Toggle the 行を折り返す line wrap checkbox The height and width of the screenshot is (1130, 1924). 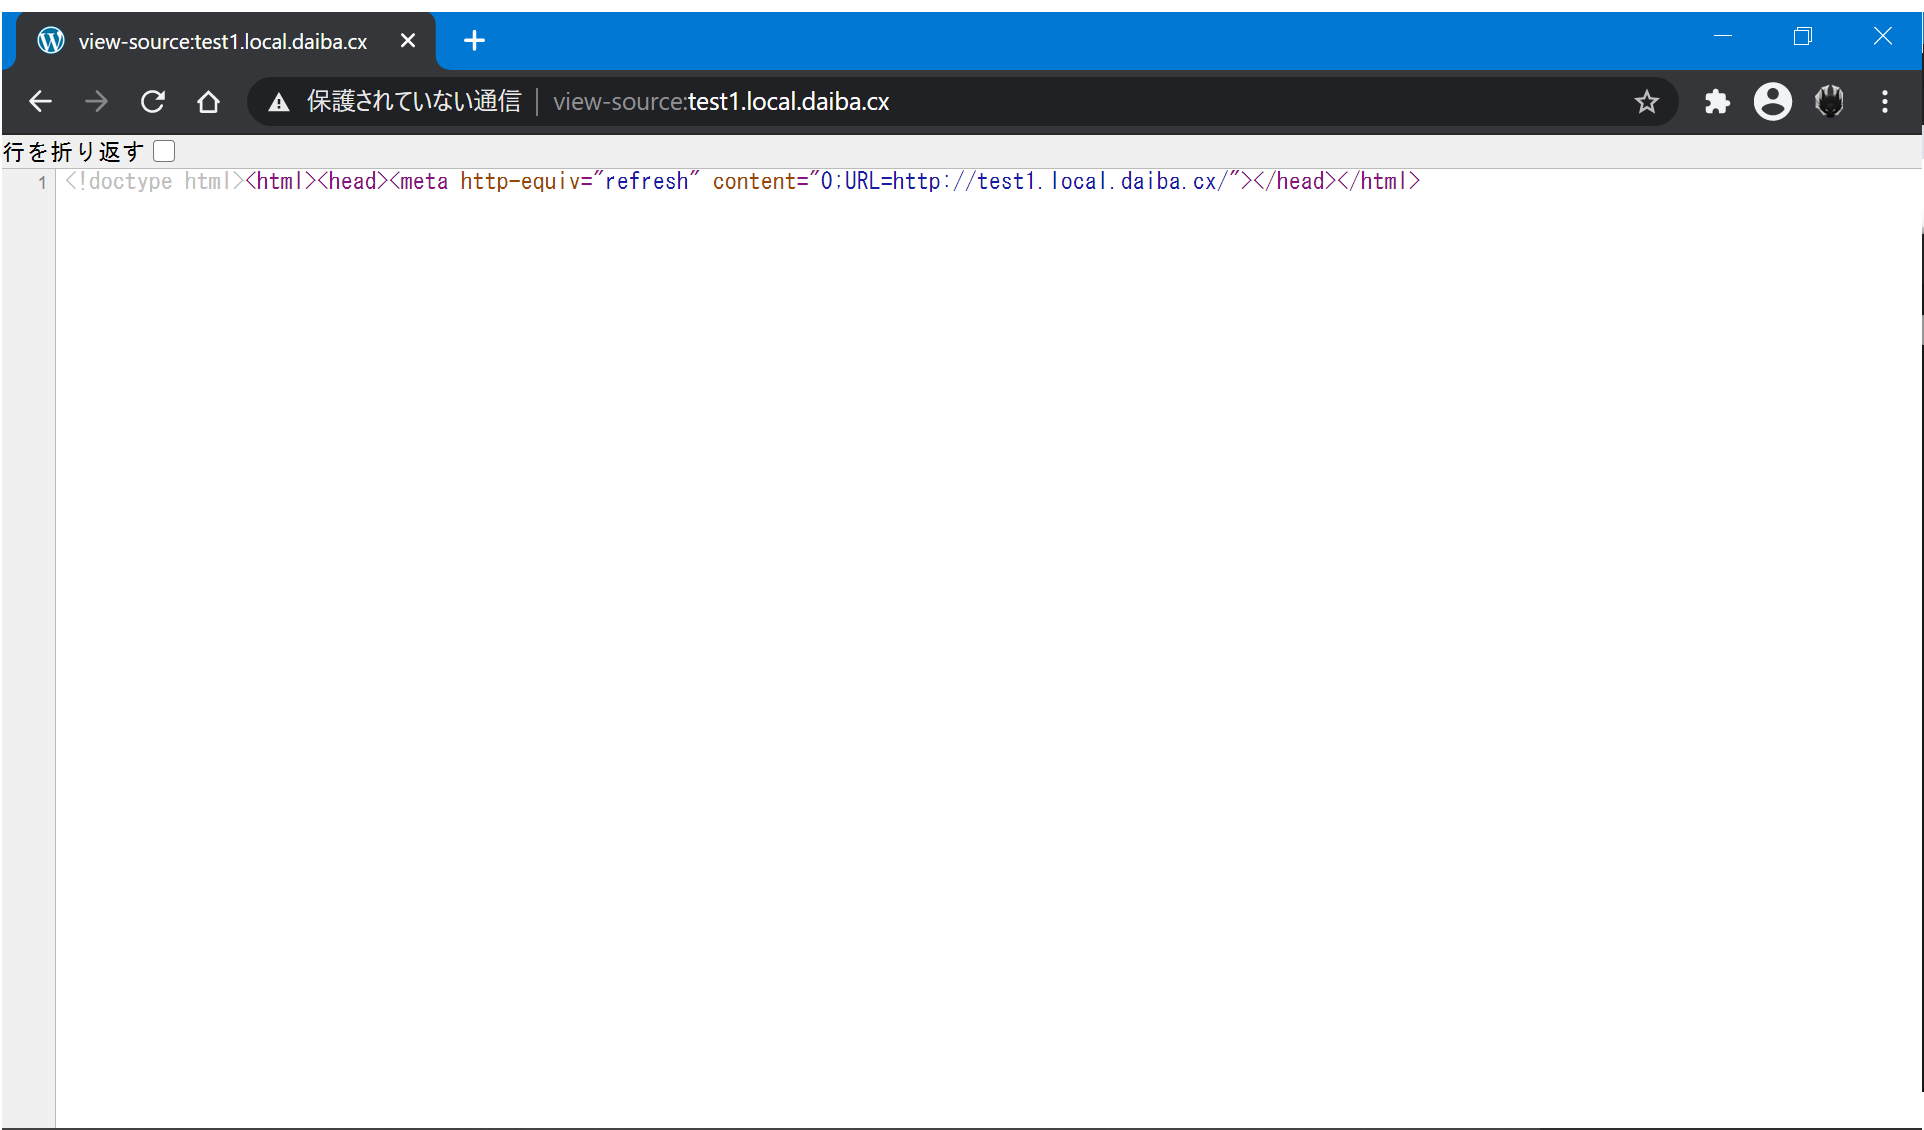point(164,151)
